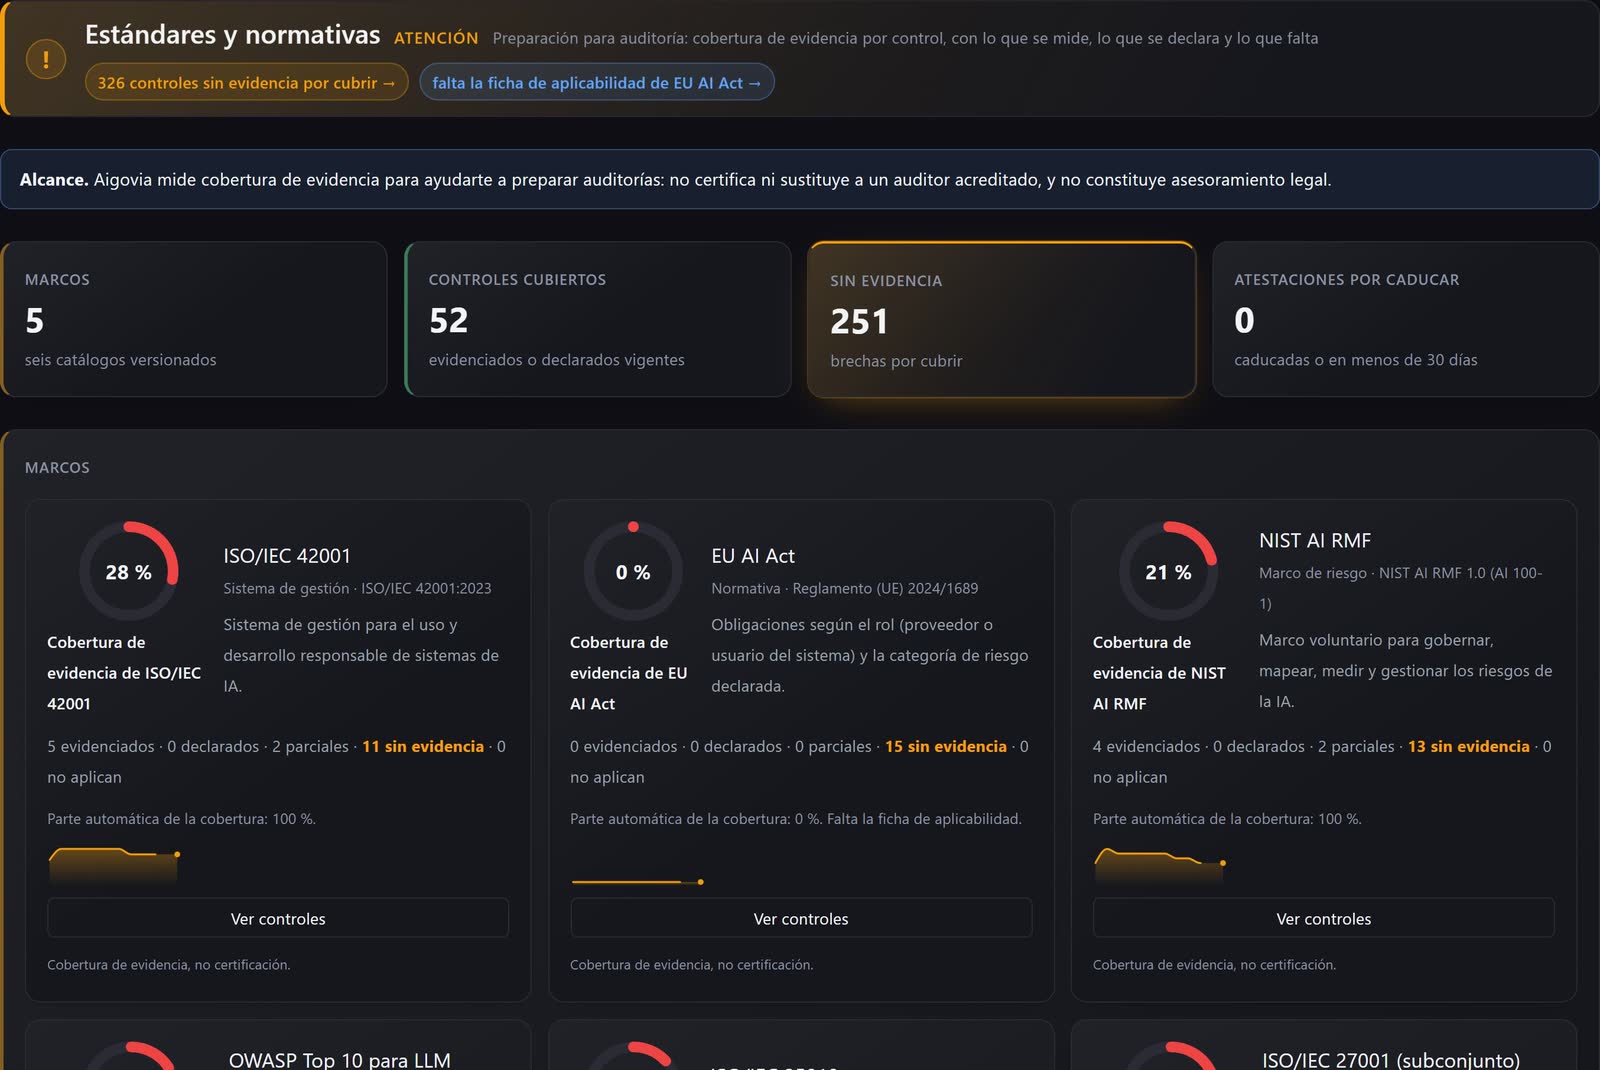
Task: Click the 15 sin evidencia count
Action: tap(946, 746)
